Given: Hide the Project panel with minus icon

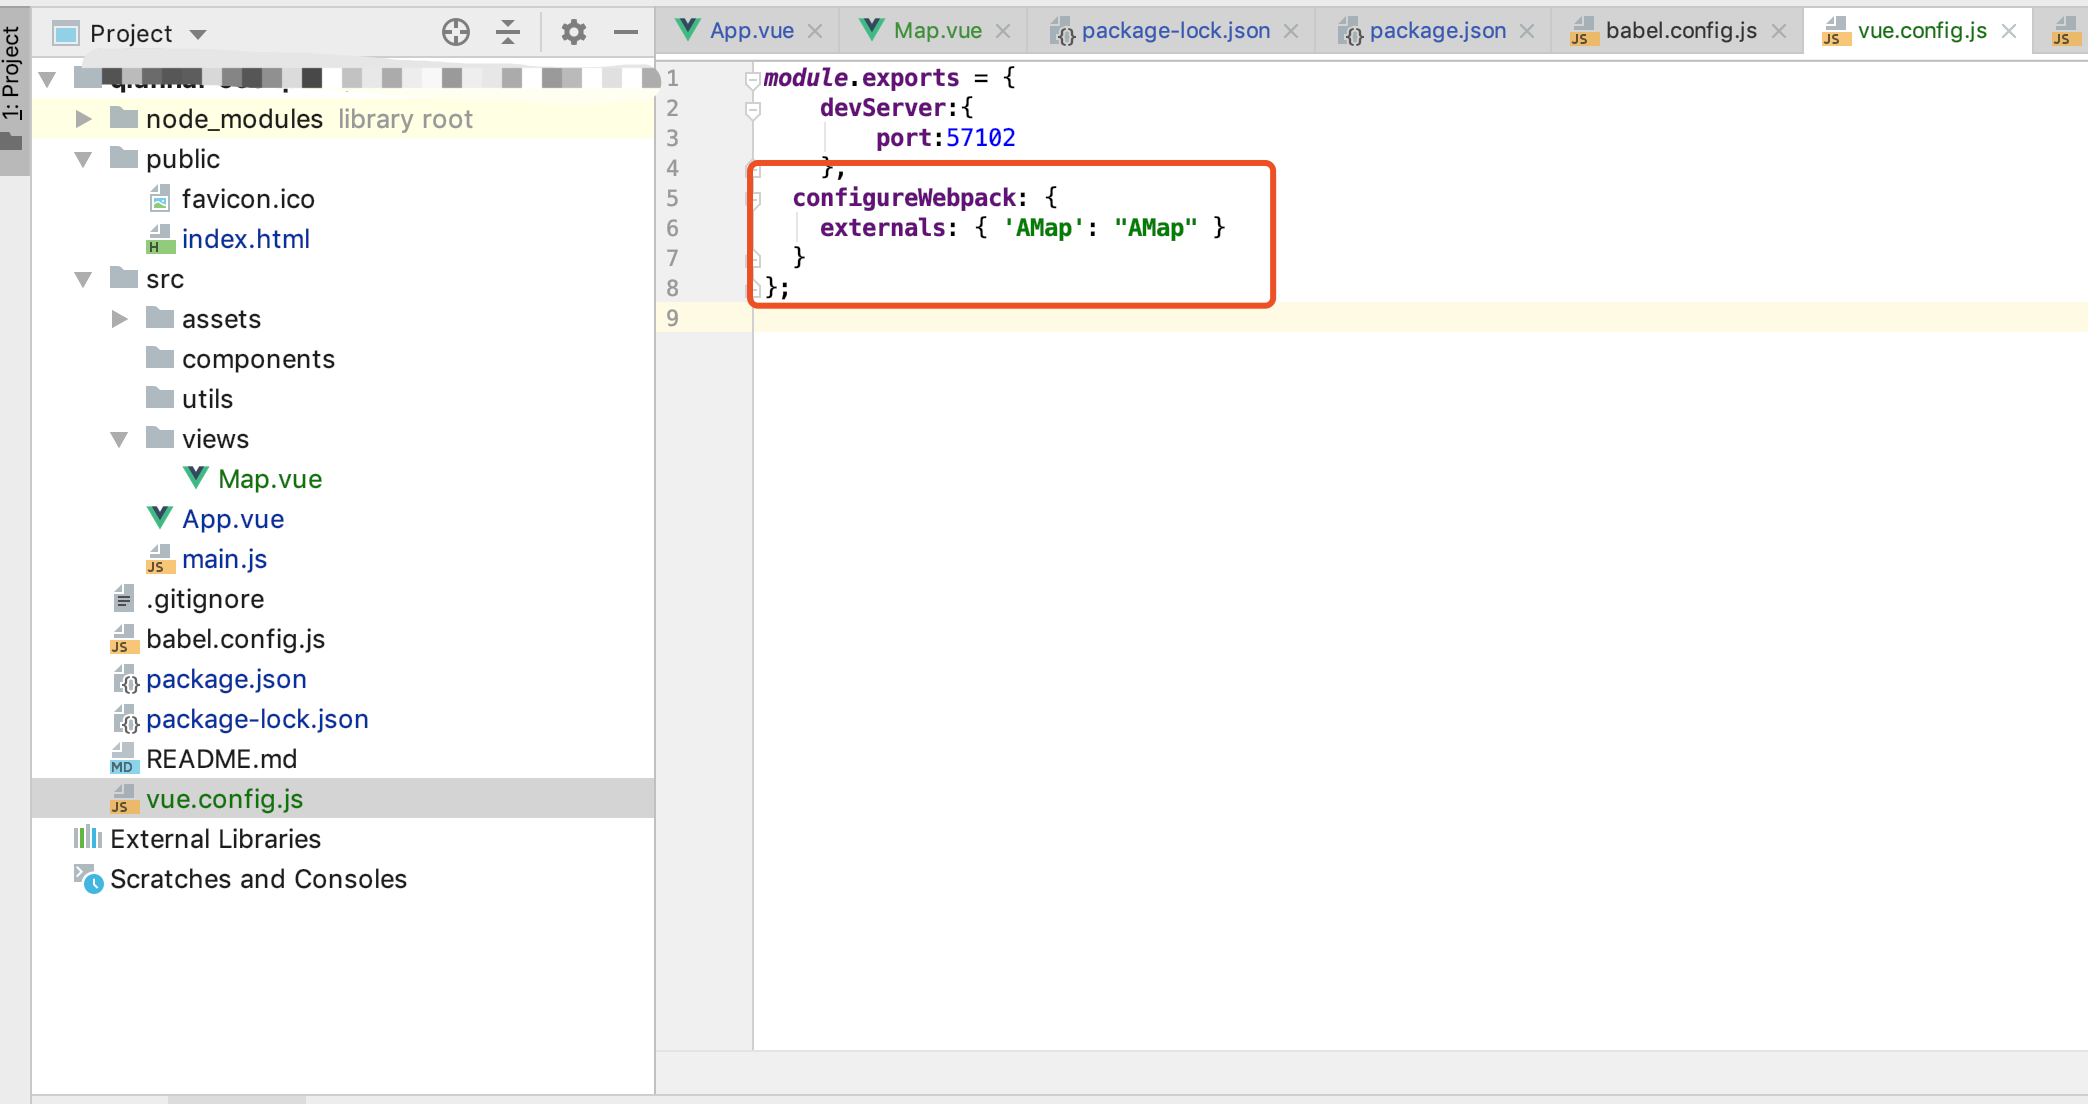Looking at the screenshot, I should point(626,33).
